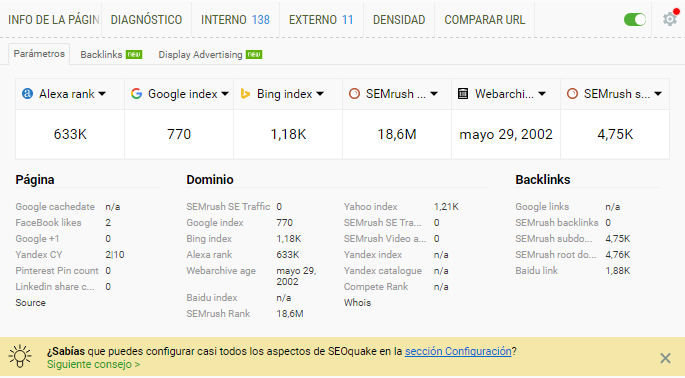Open the INTERNO 138 tab
Screen dimensions: 685x378
235,20
